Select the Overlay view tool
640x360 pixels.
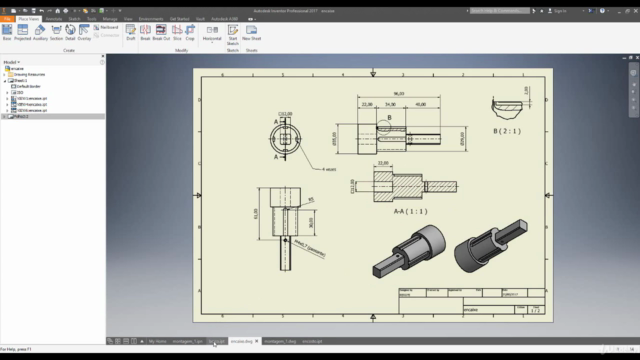(x=84, y=32)
